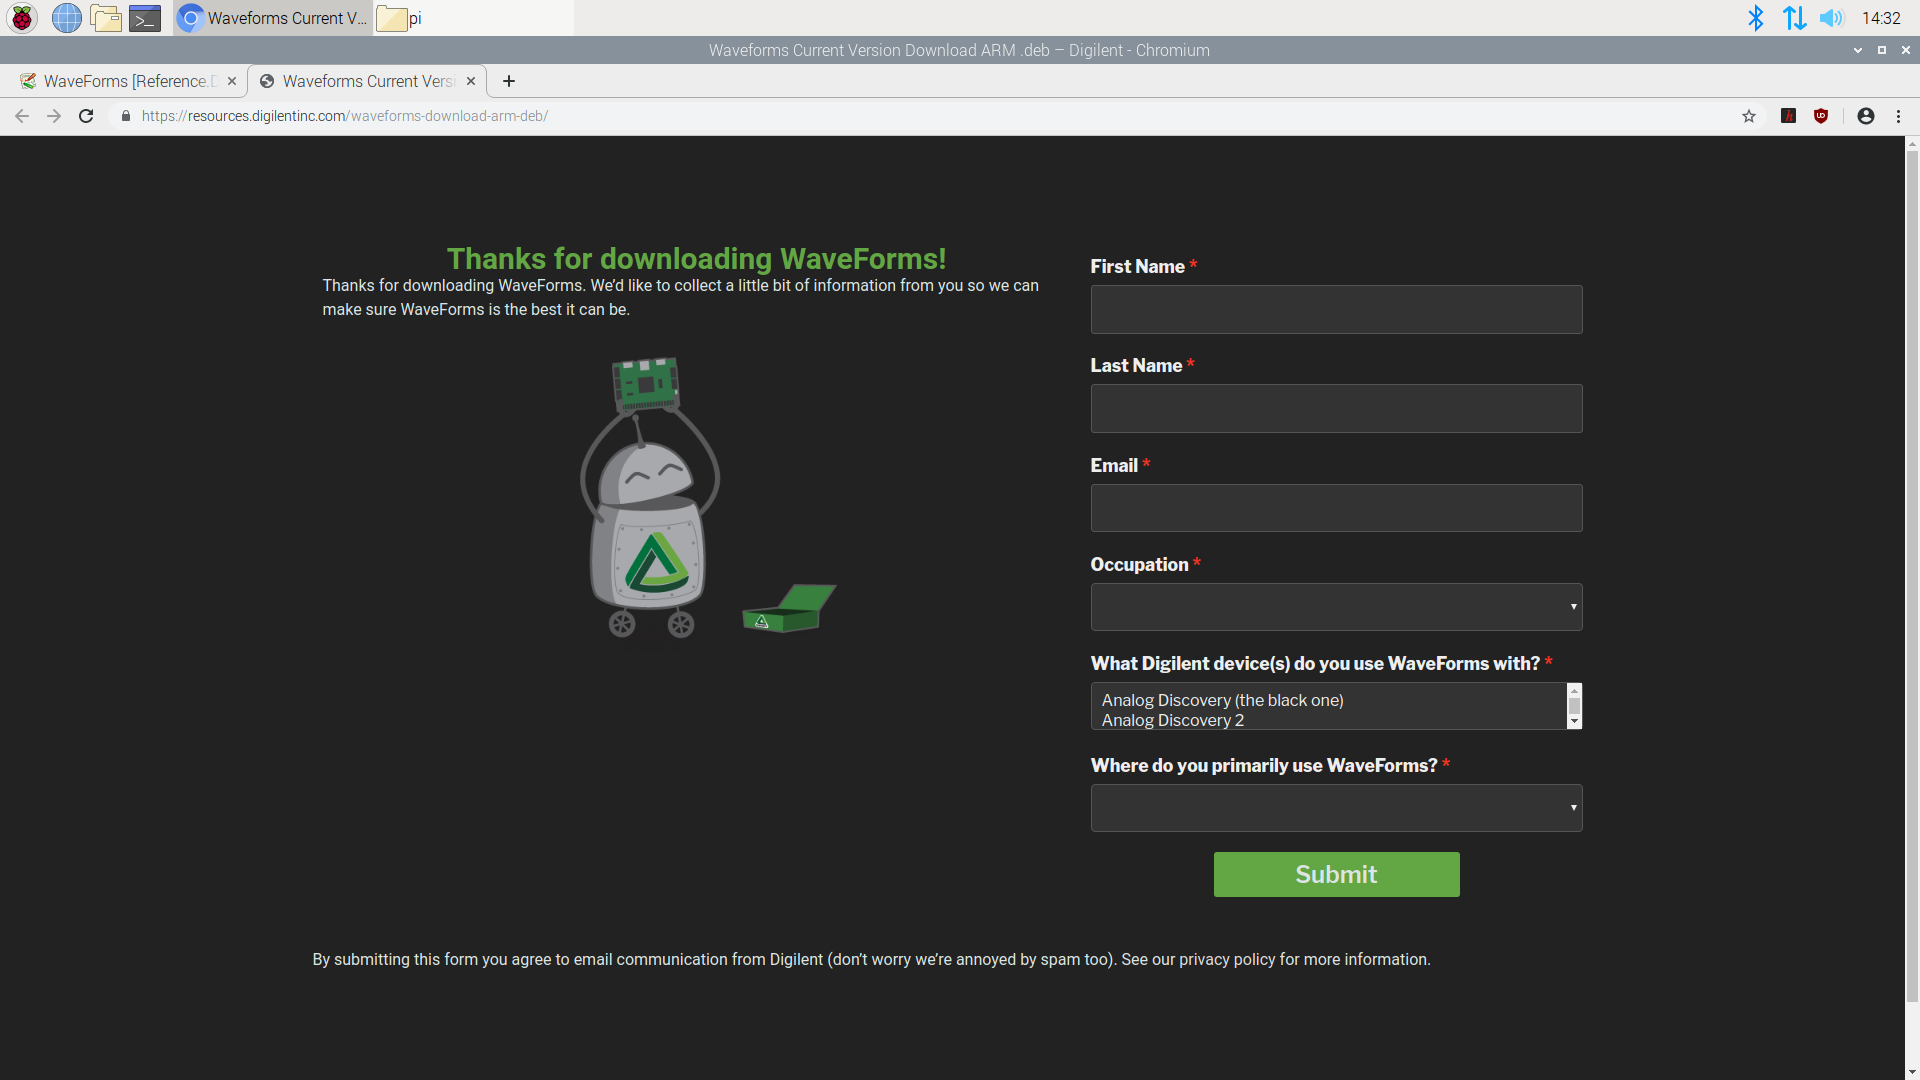Open the file manager taskbar icon
The image size is (1920, 1080).
coord(105,18)
